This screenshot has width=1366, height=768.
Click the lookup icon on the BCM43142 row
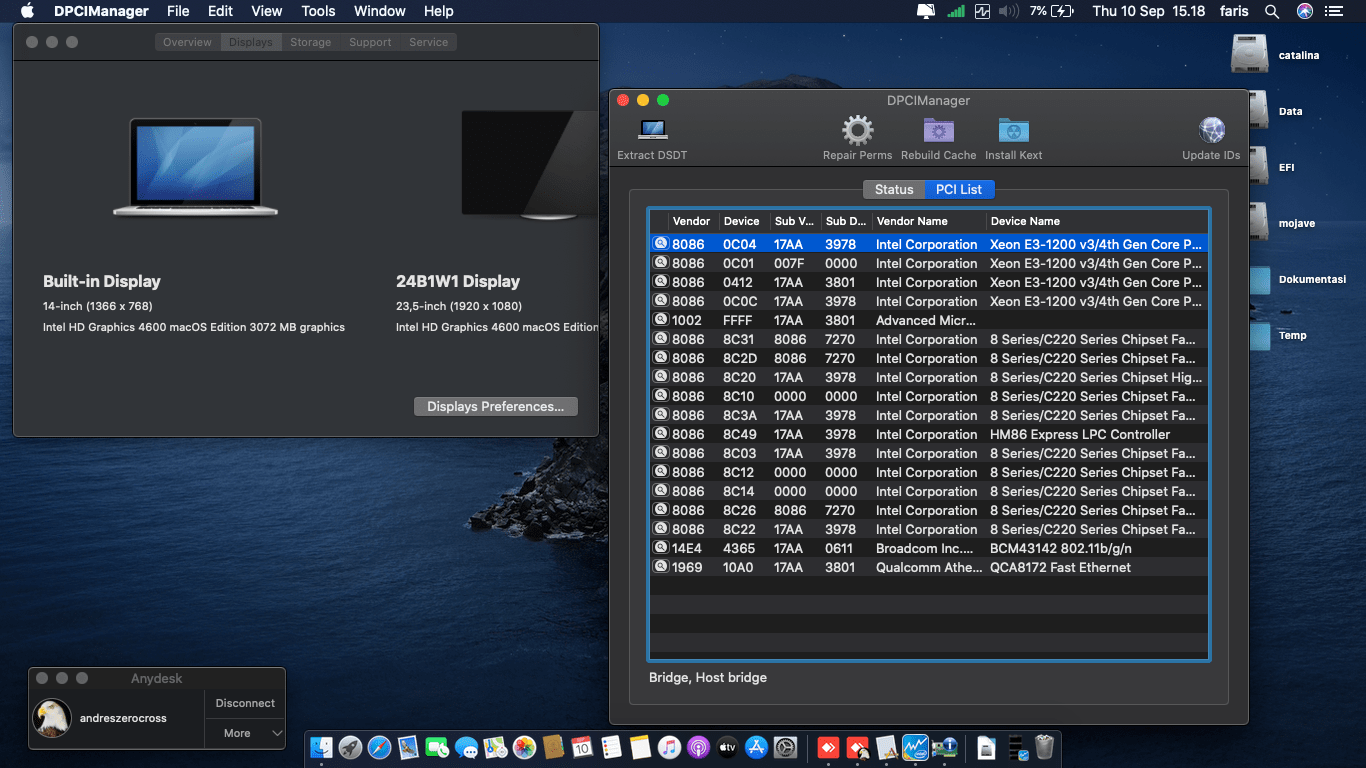660,548
